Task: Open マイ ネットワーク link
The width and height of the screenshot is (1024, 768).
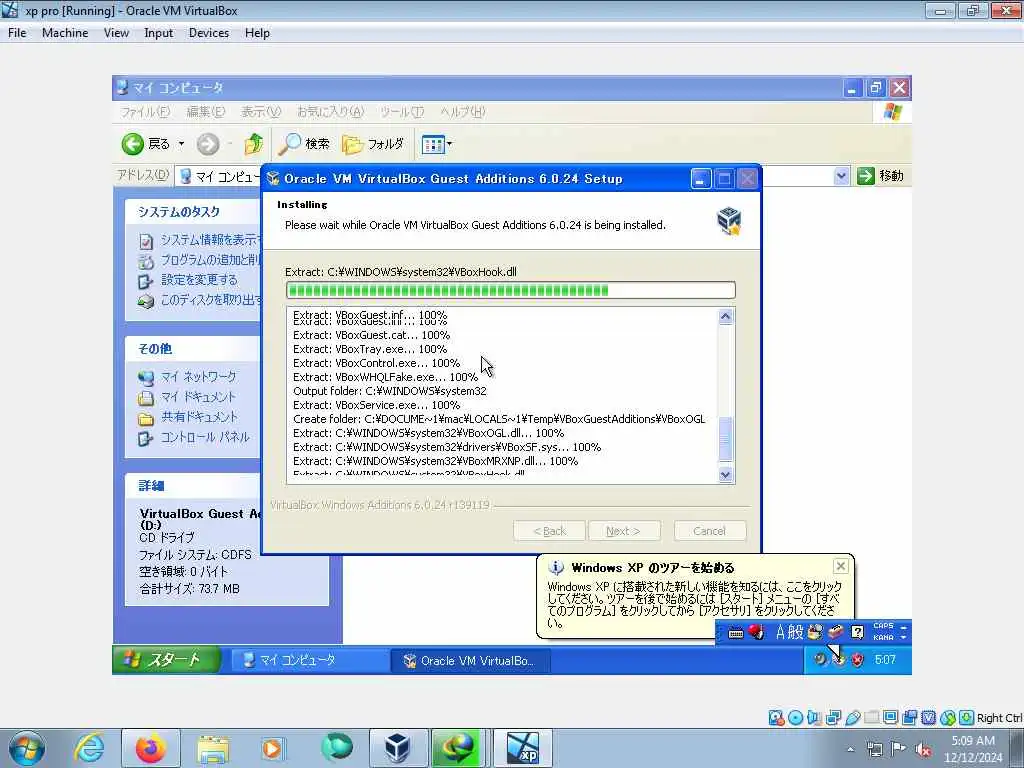Action: pos(199,377)
